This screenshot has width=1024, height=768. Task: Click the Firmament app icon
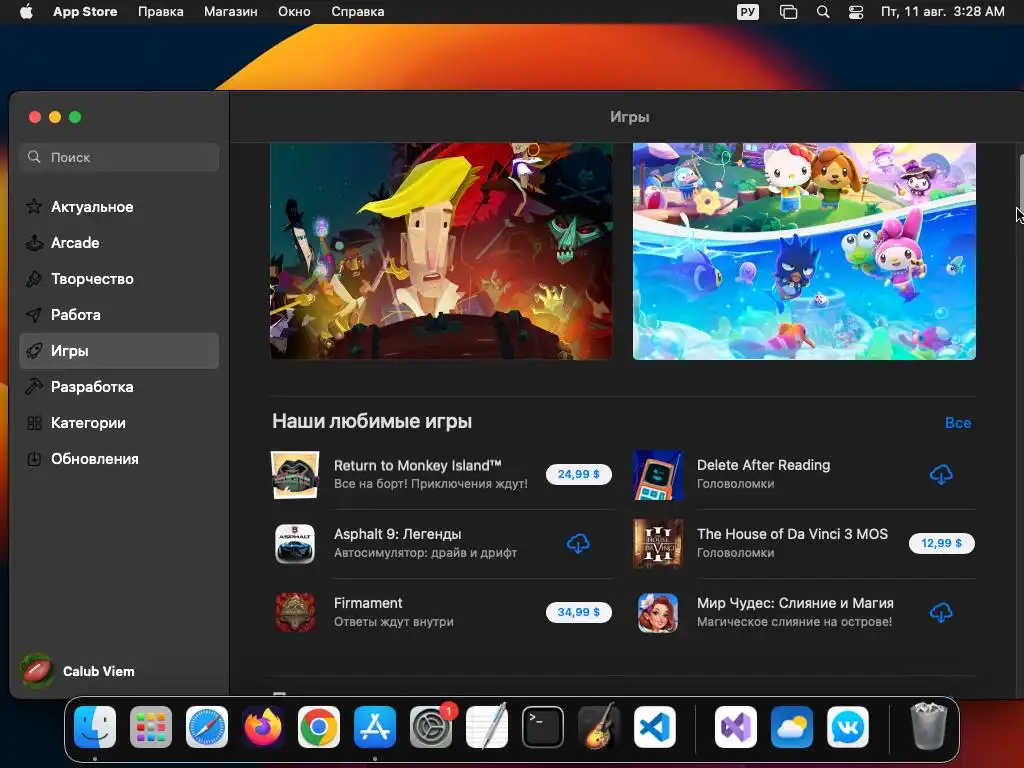(295, 612)
